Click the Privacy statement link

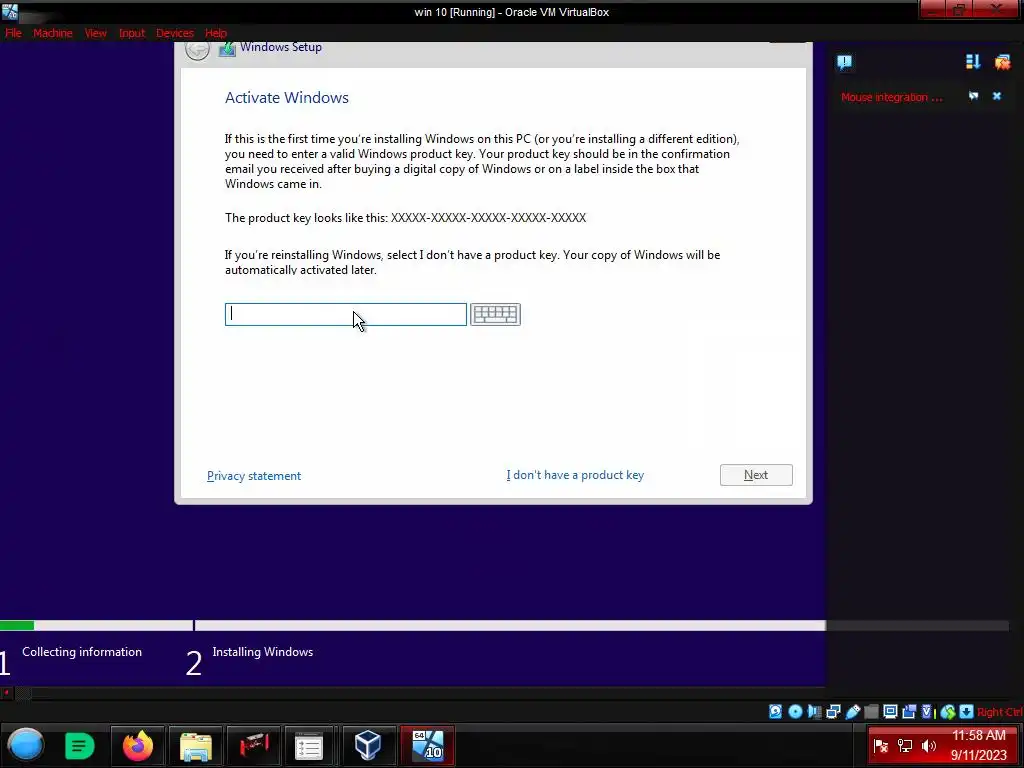tap(254, 476)
